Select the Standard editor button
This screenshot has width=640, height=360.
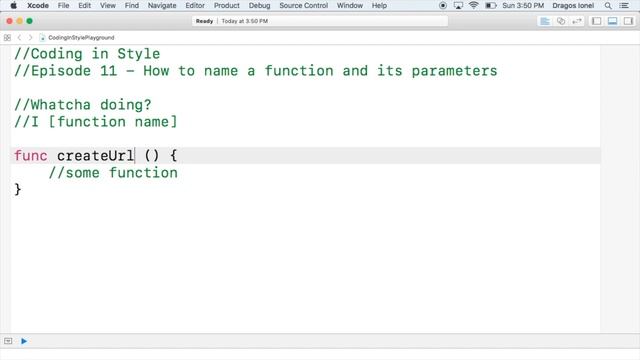pyautogui.click(x=545, y=21)
